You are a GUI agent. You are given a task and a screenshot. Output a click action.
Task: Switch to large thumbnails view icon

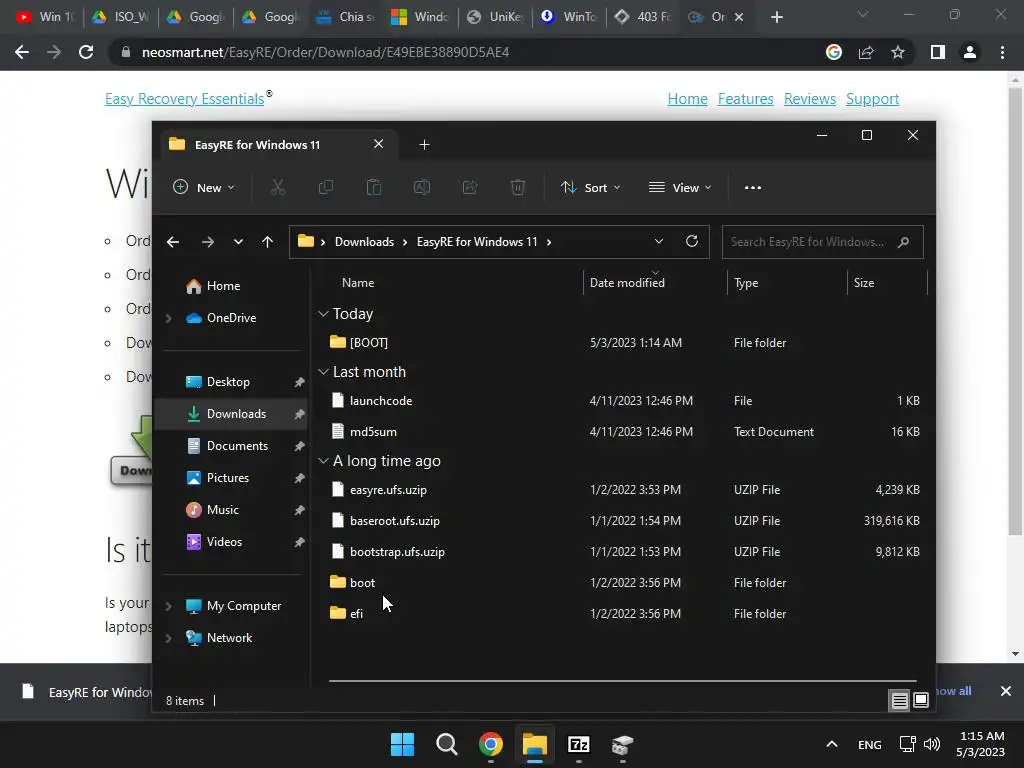[921, 700]
